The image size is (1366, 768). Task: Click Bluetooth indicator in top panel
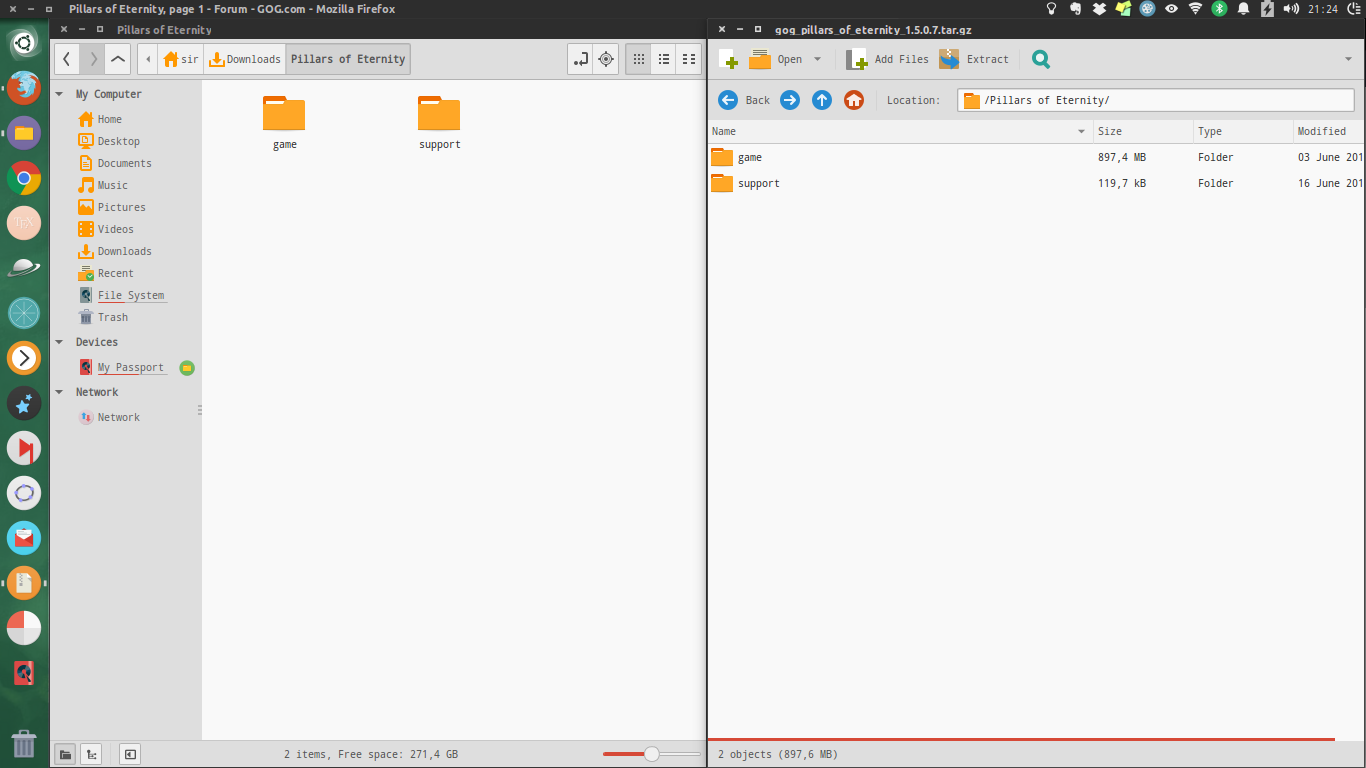click(x=1219, y=9)
